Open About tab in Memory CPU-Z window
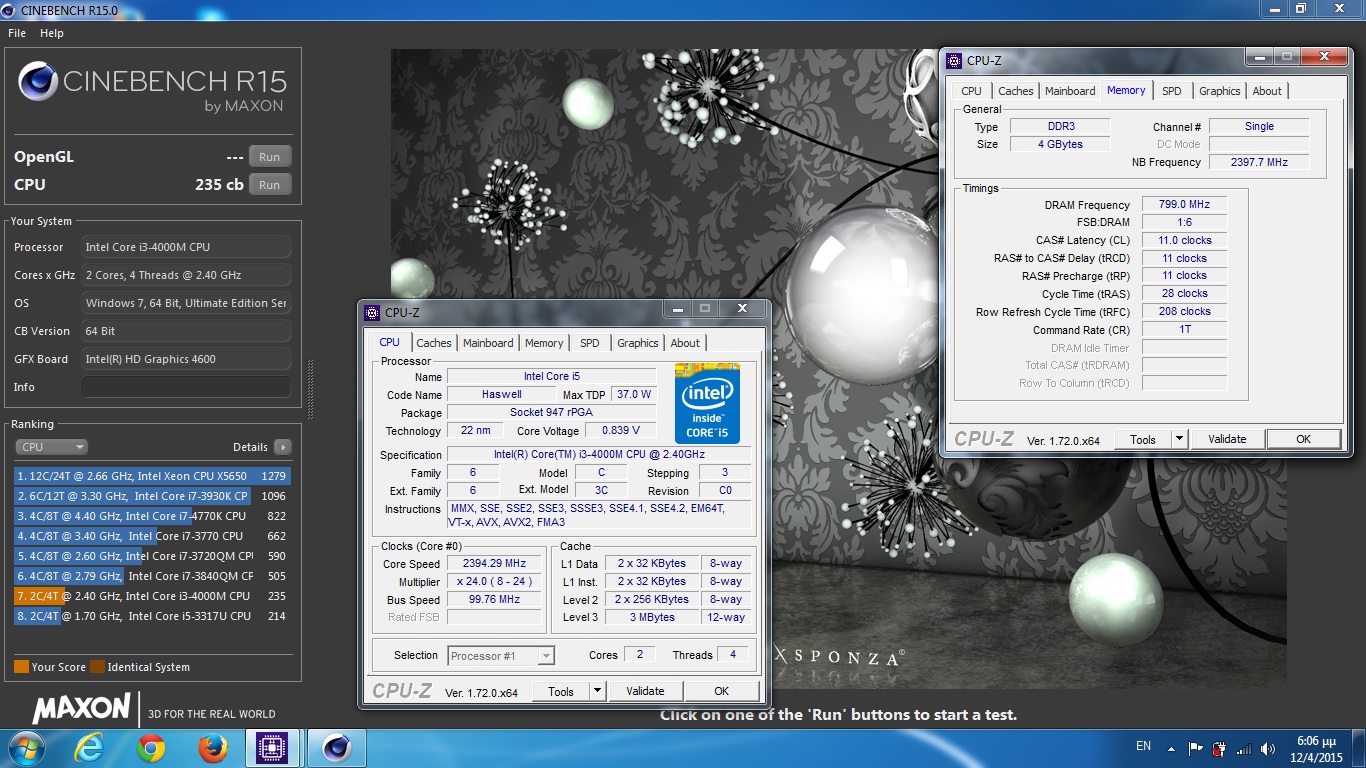The width and height of the screenshot is (1366, 768). pyautogui.click(x=1267, y=91)
